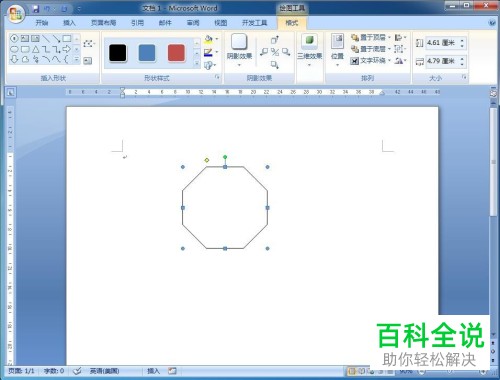Open the 插入 (Insert) tab

click(x=69, y=23)
